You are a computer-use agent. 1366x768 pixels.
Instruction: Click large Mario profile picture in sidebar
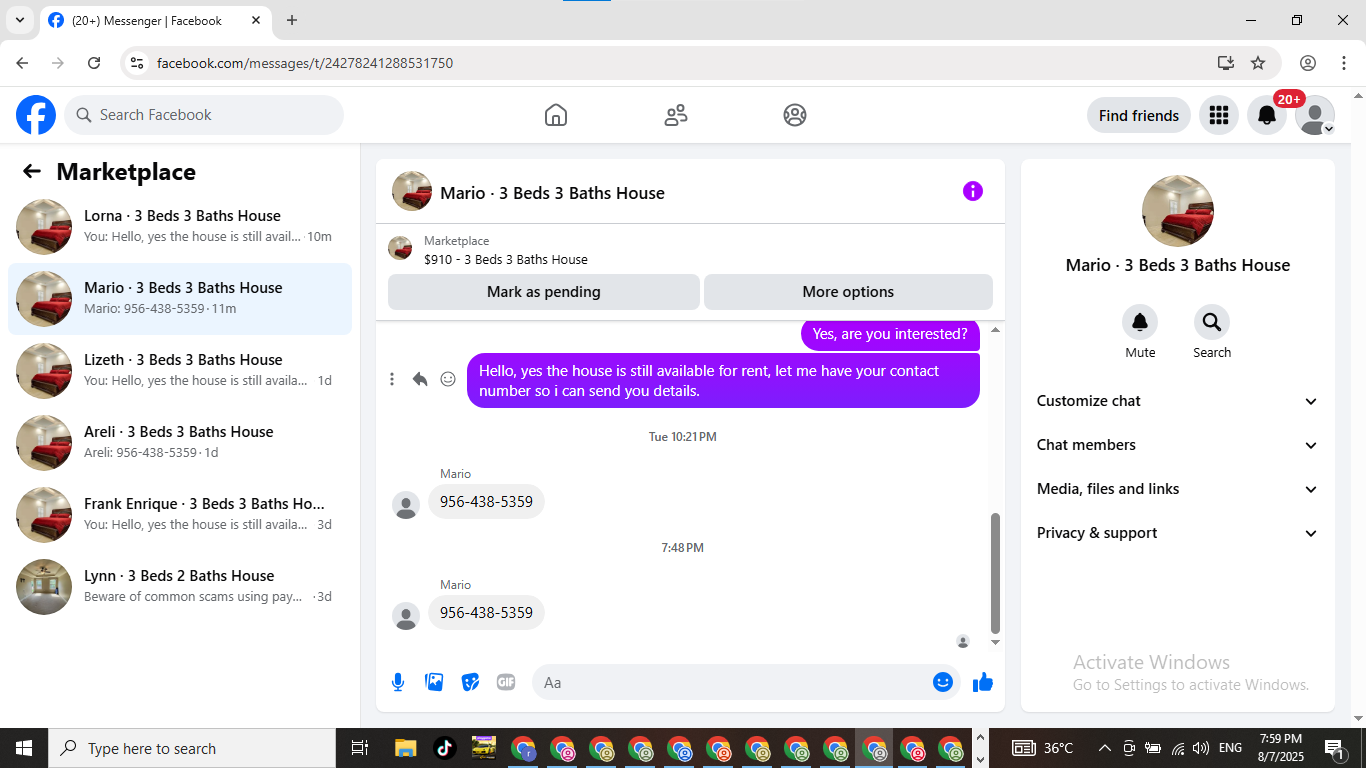click(1178, 211)
